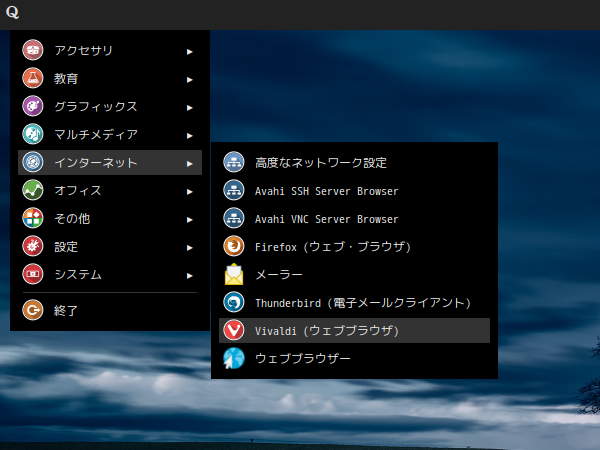The height and width of the screenshot is (450, 600).
Task: Click the Avahi SSH Server Browser icon
Action: [x=234, y=190]
